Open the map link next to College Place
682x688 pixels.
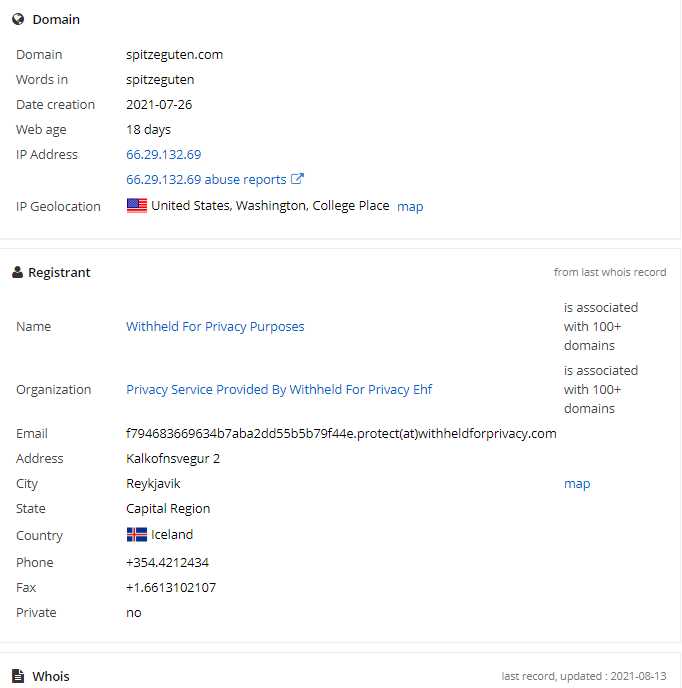(x=410, y=206)
